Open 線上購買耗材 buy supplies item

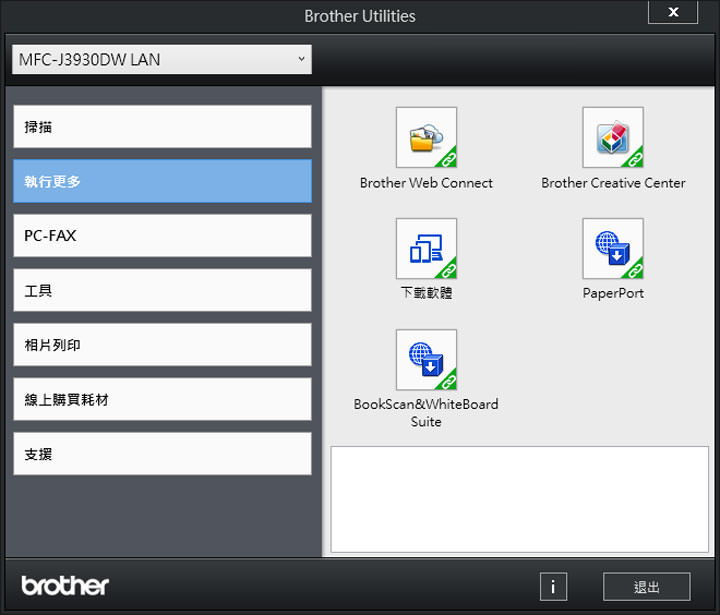[163, 400]
